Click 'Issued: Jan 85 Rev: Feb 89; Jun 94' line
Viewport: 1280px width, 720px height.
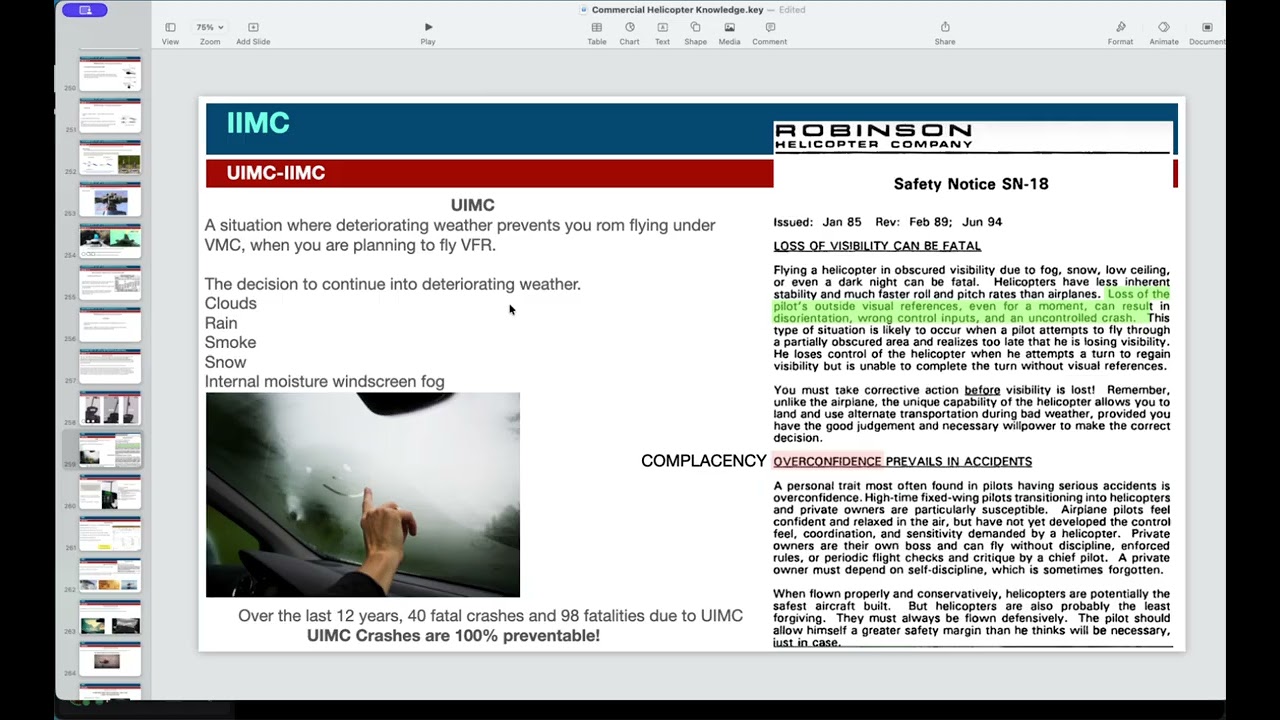coord(887,222)
